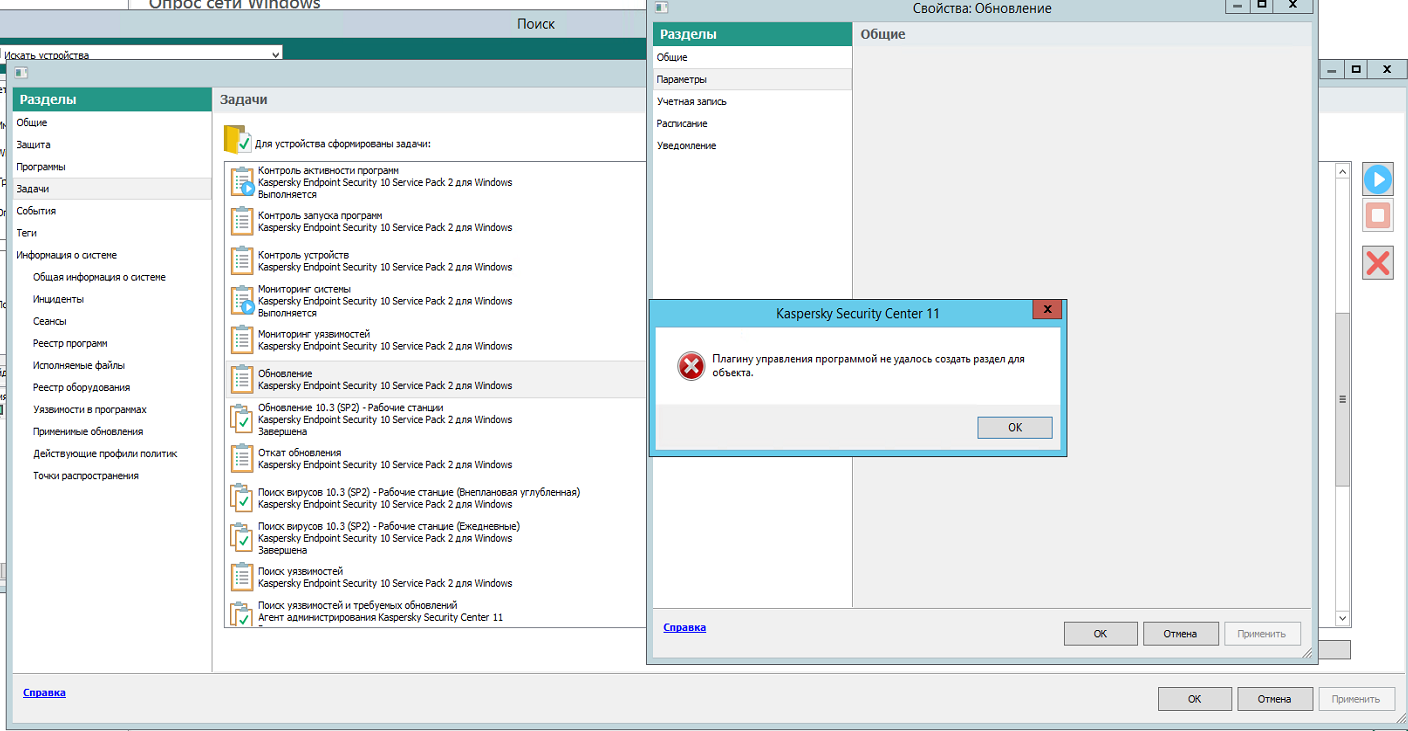
Task: Click the icon of the highlighted Обновление task
Action: tap(242, 379)
